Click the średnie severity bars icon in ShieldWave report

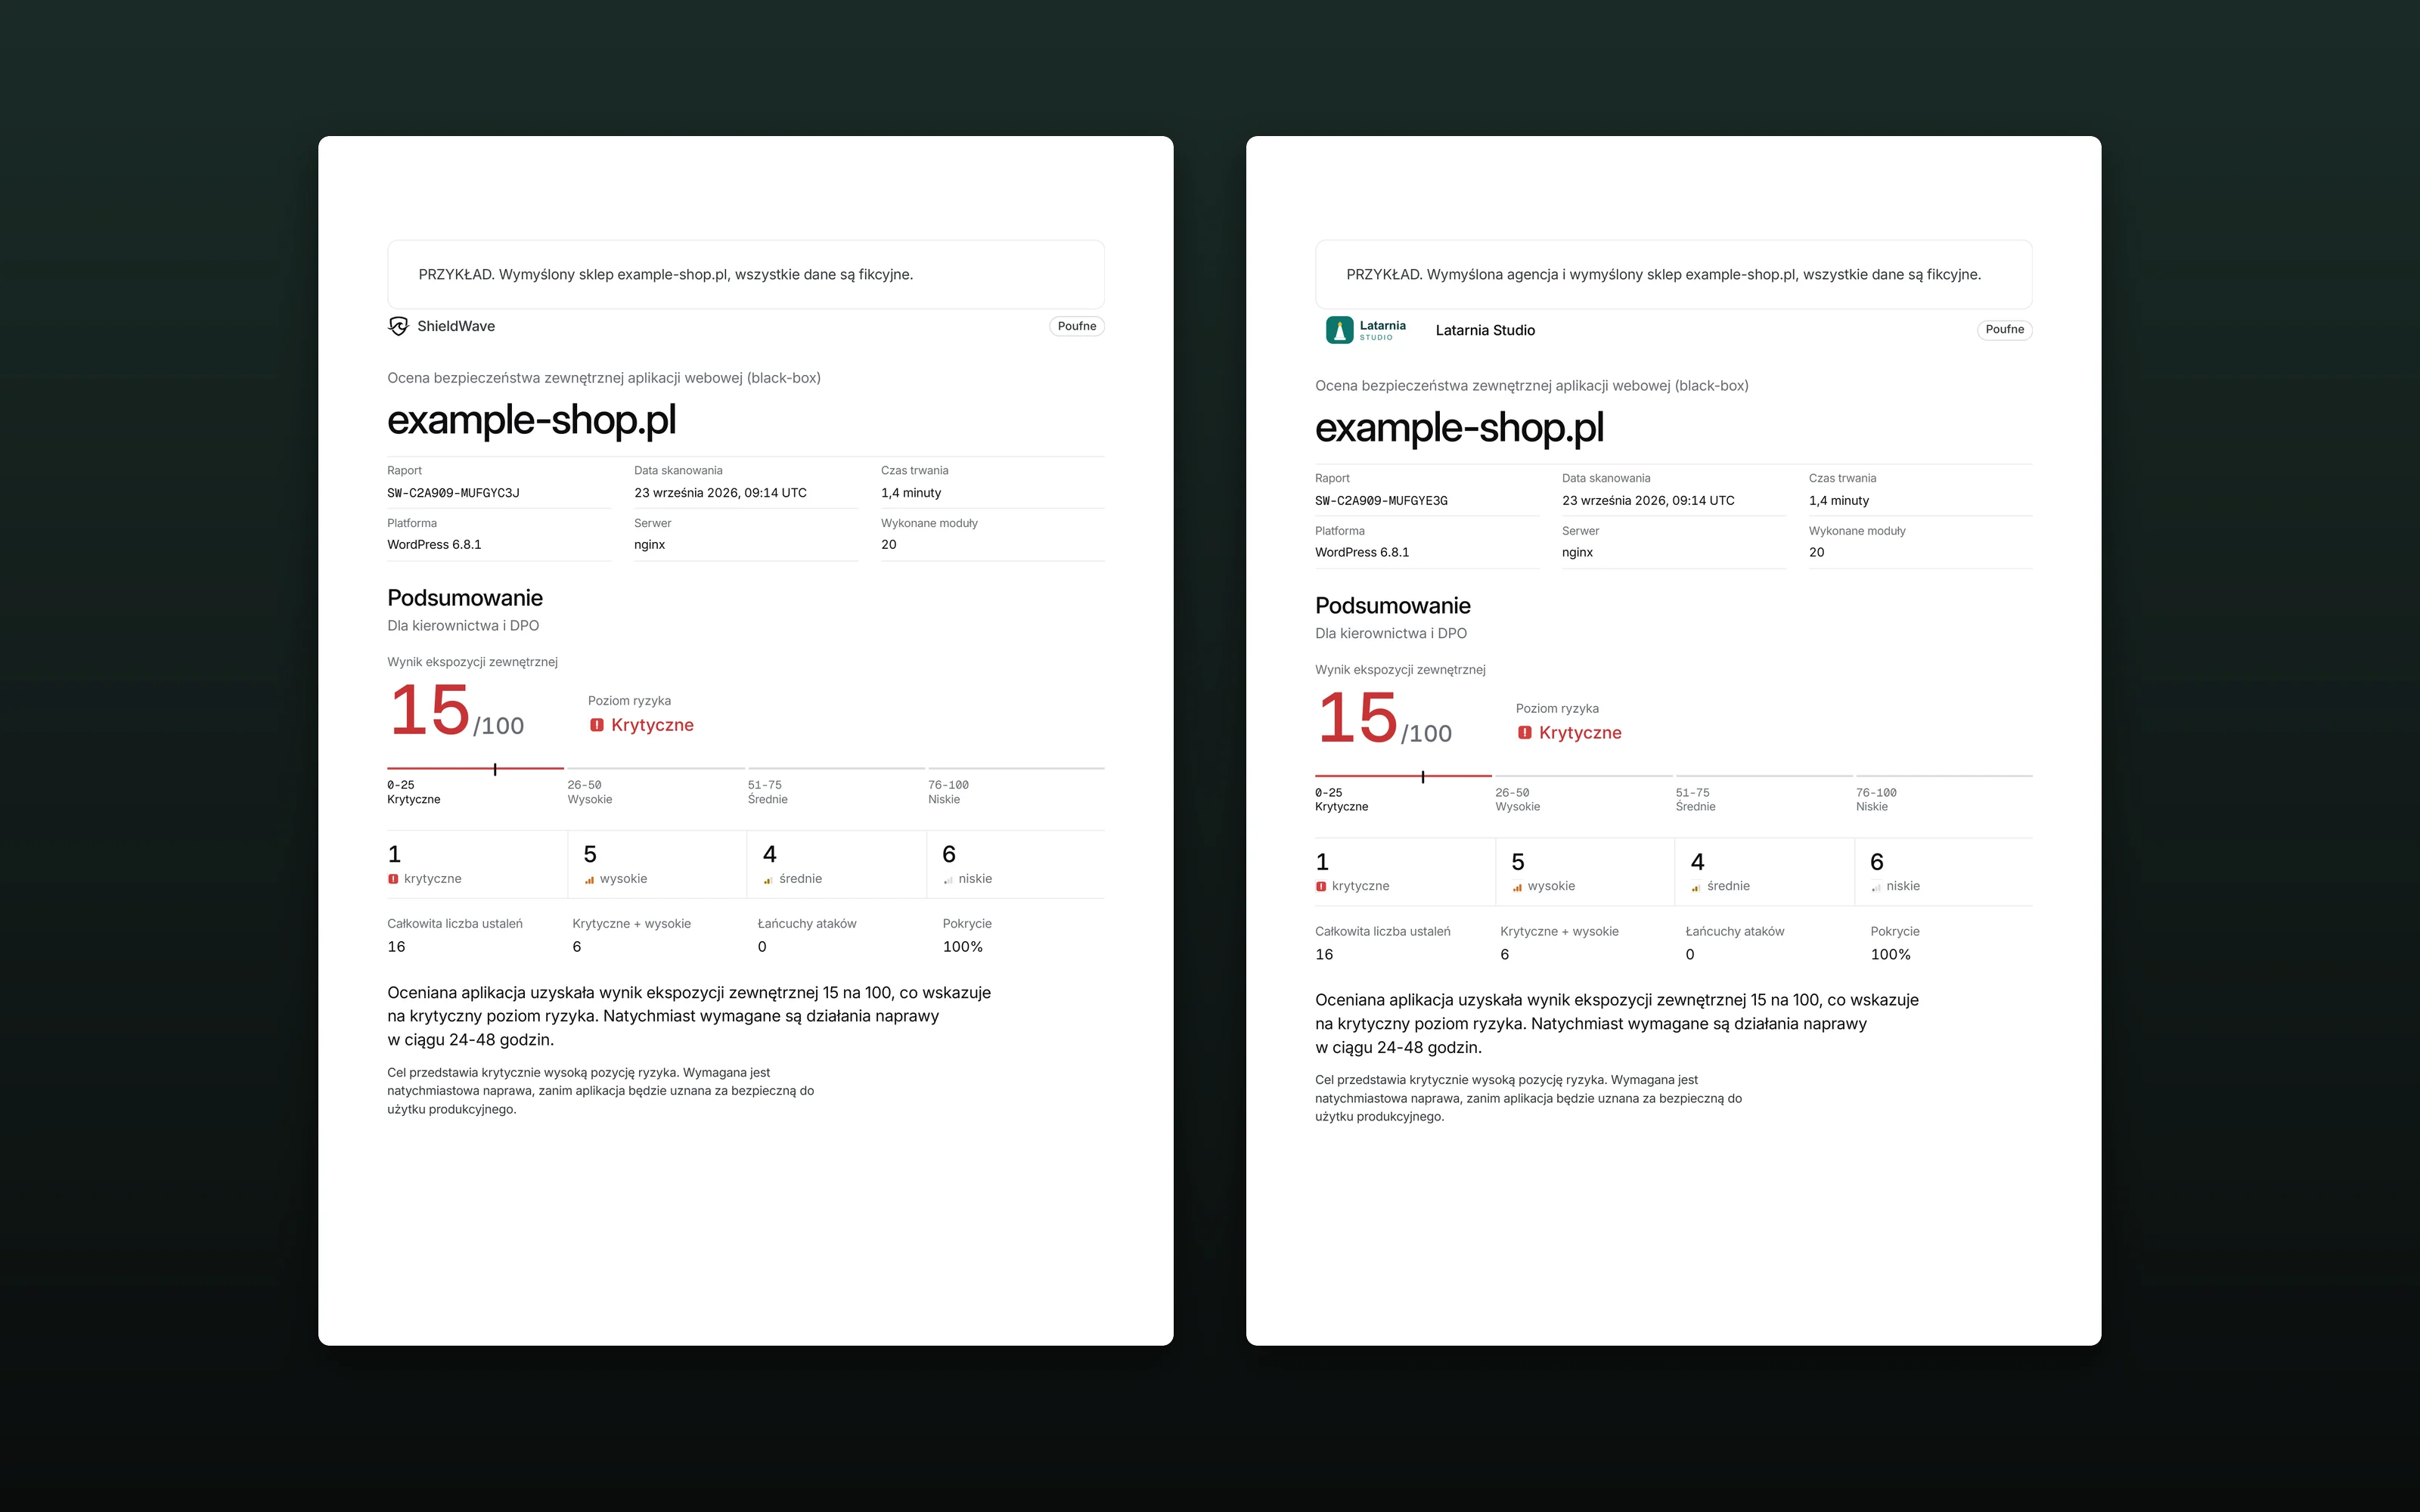point(769,880)
